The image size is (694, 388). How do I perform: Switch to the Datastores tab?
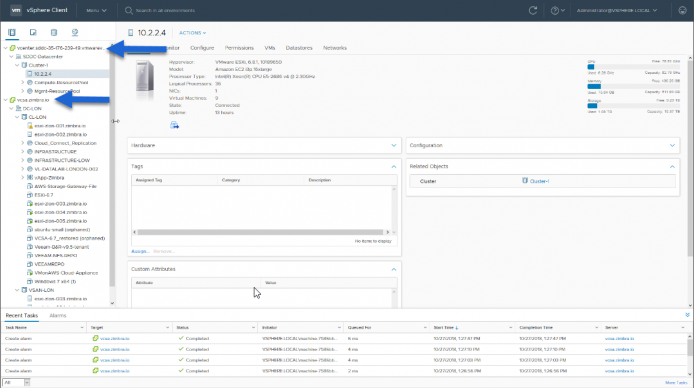click(x=299, y=48)
